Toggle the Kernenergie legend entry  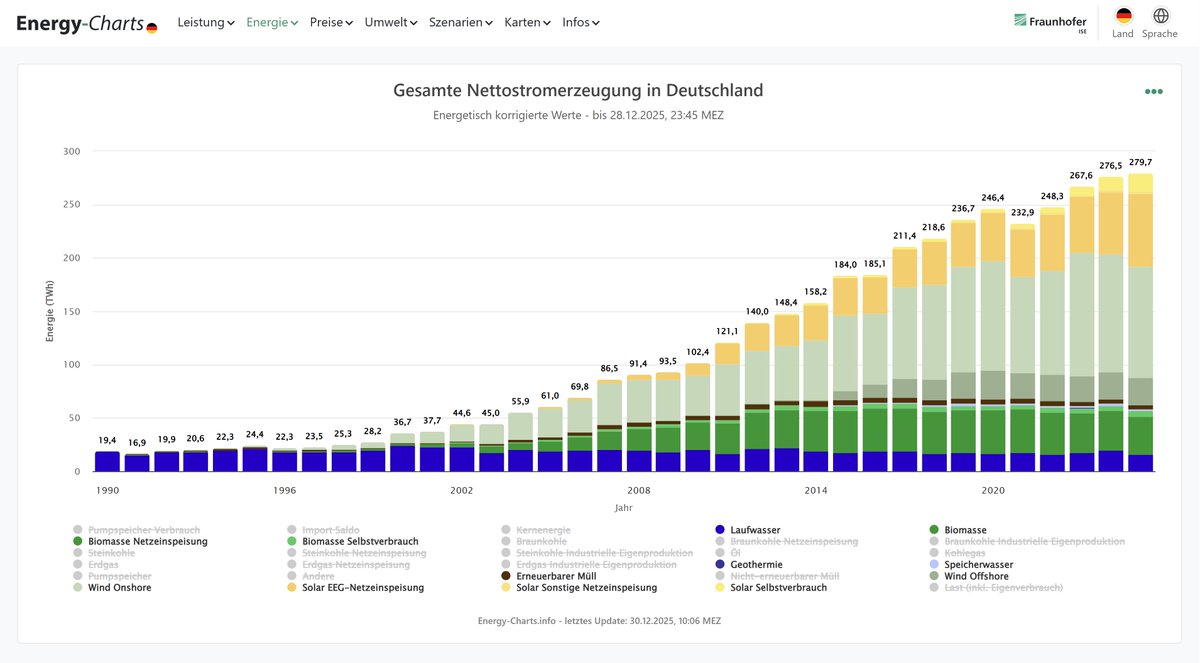[x=543, y=530]
